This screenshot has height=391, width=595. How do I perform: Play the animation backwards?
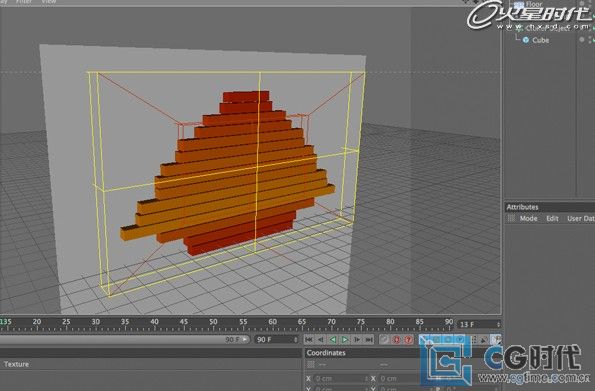point(333,339)
